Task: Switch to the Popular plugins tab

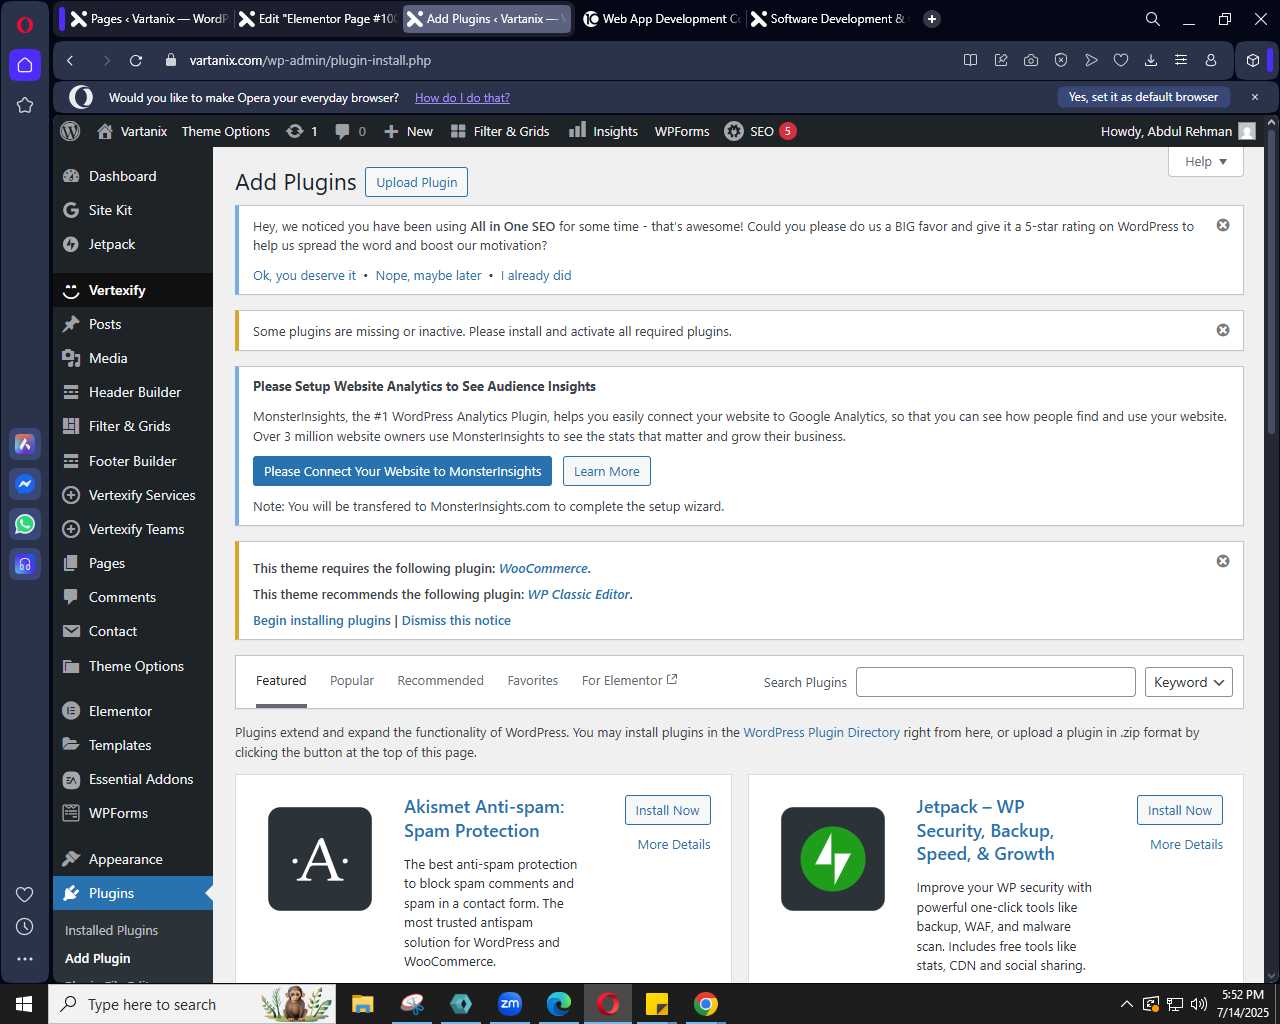Action: point(352,680)
